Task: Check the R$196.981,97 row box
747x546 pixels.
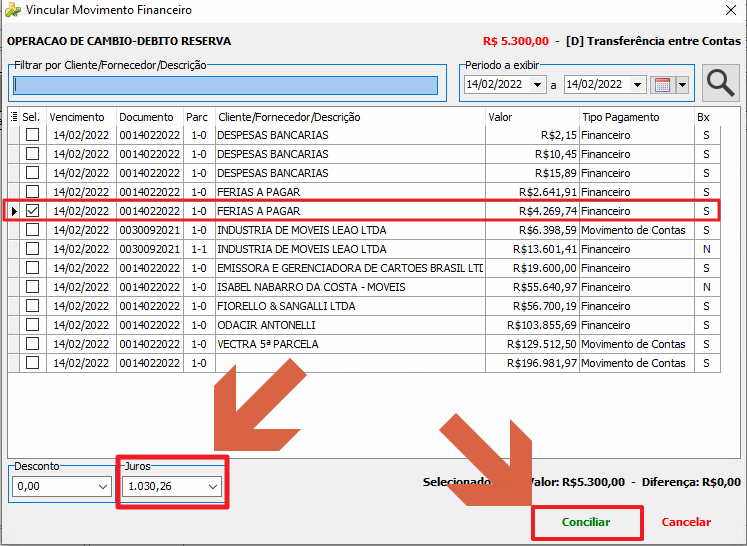Action: (32, 363)
